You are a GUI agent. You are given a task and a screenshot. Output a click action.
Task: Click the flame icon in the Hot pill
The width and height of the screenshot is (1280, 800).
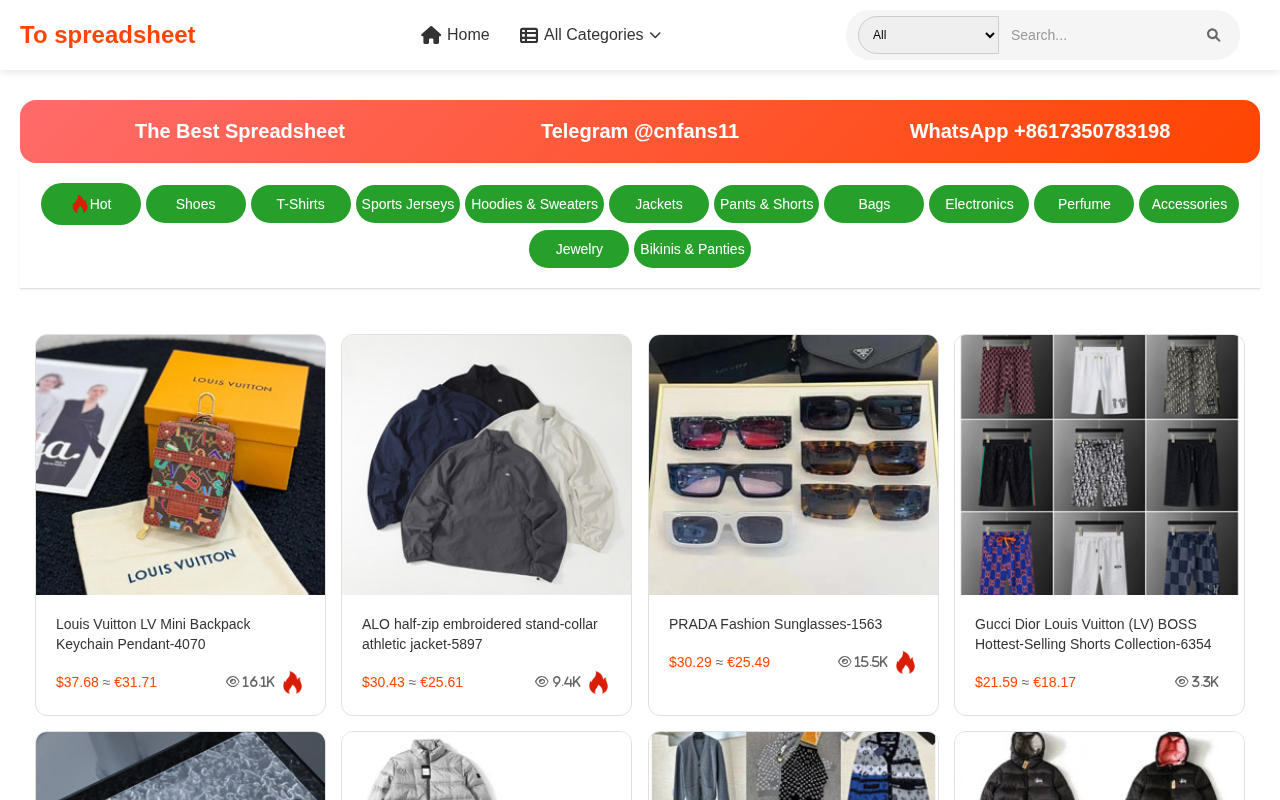80,204
